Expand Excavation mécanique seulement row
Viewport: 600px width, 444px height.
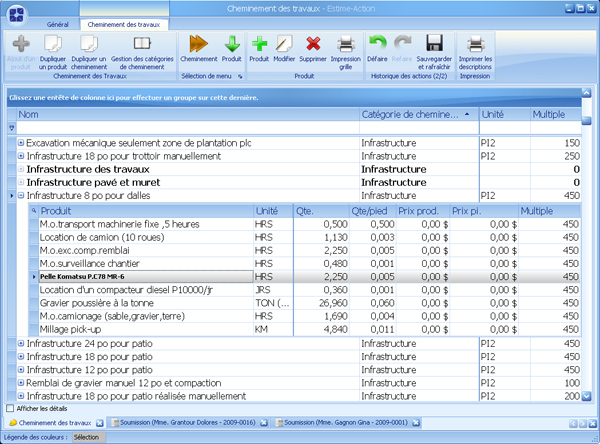click(x=21, y=143)
